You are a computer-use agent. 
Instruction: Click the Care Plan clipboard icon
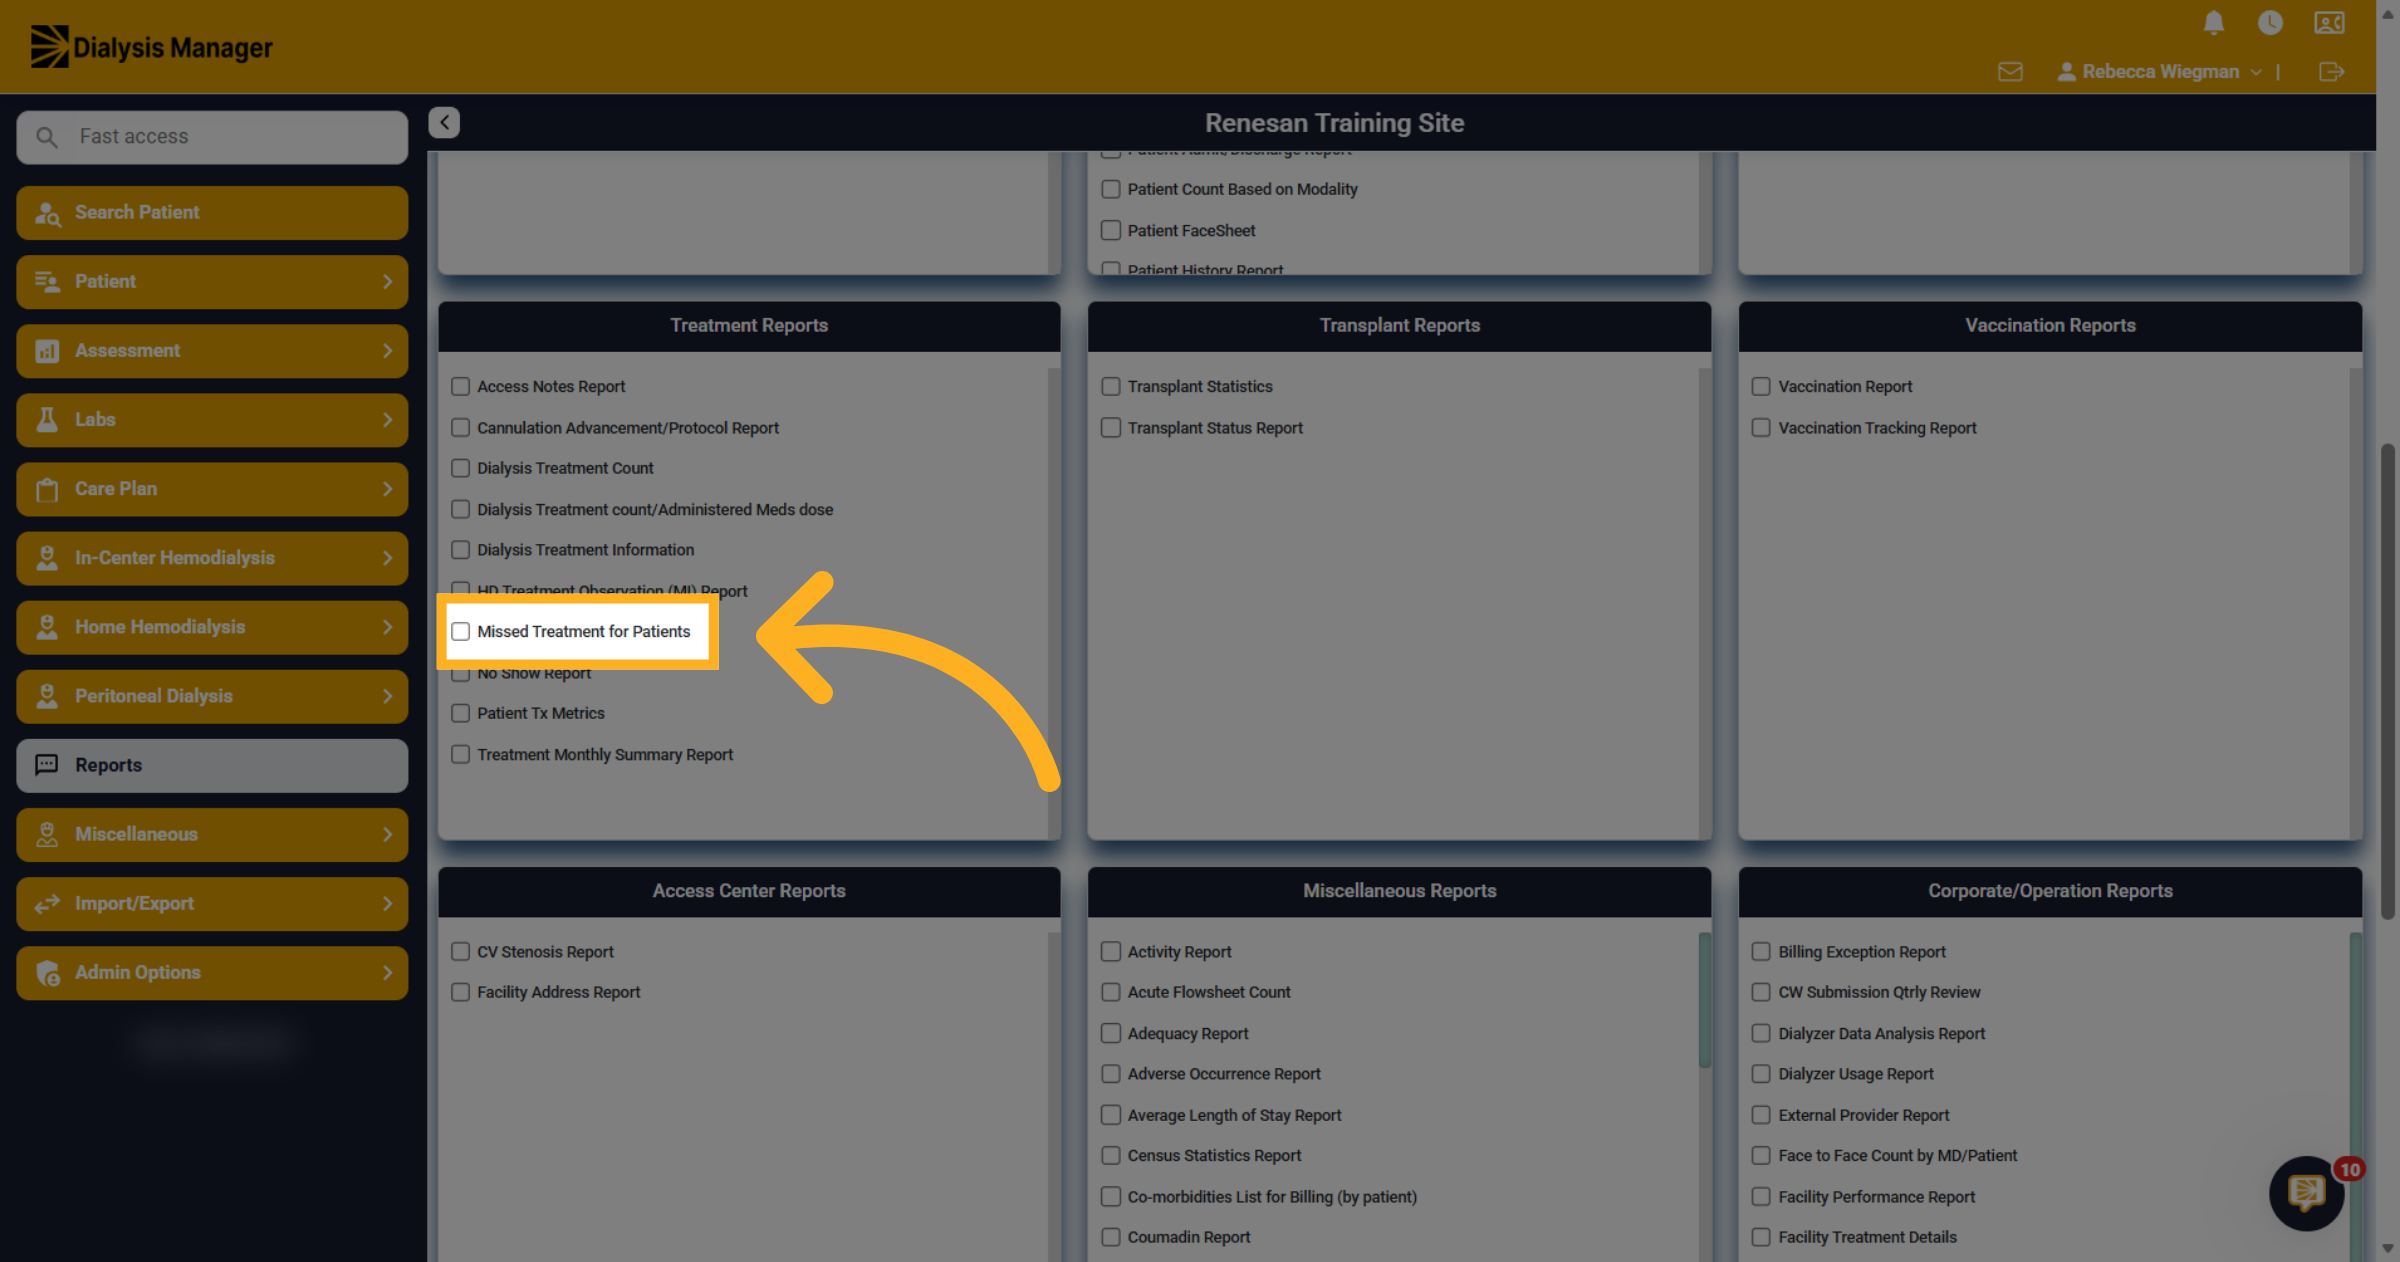(x=47, y=489)
